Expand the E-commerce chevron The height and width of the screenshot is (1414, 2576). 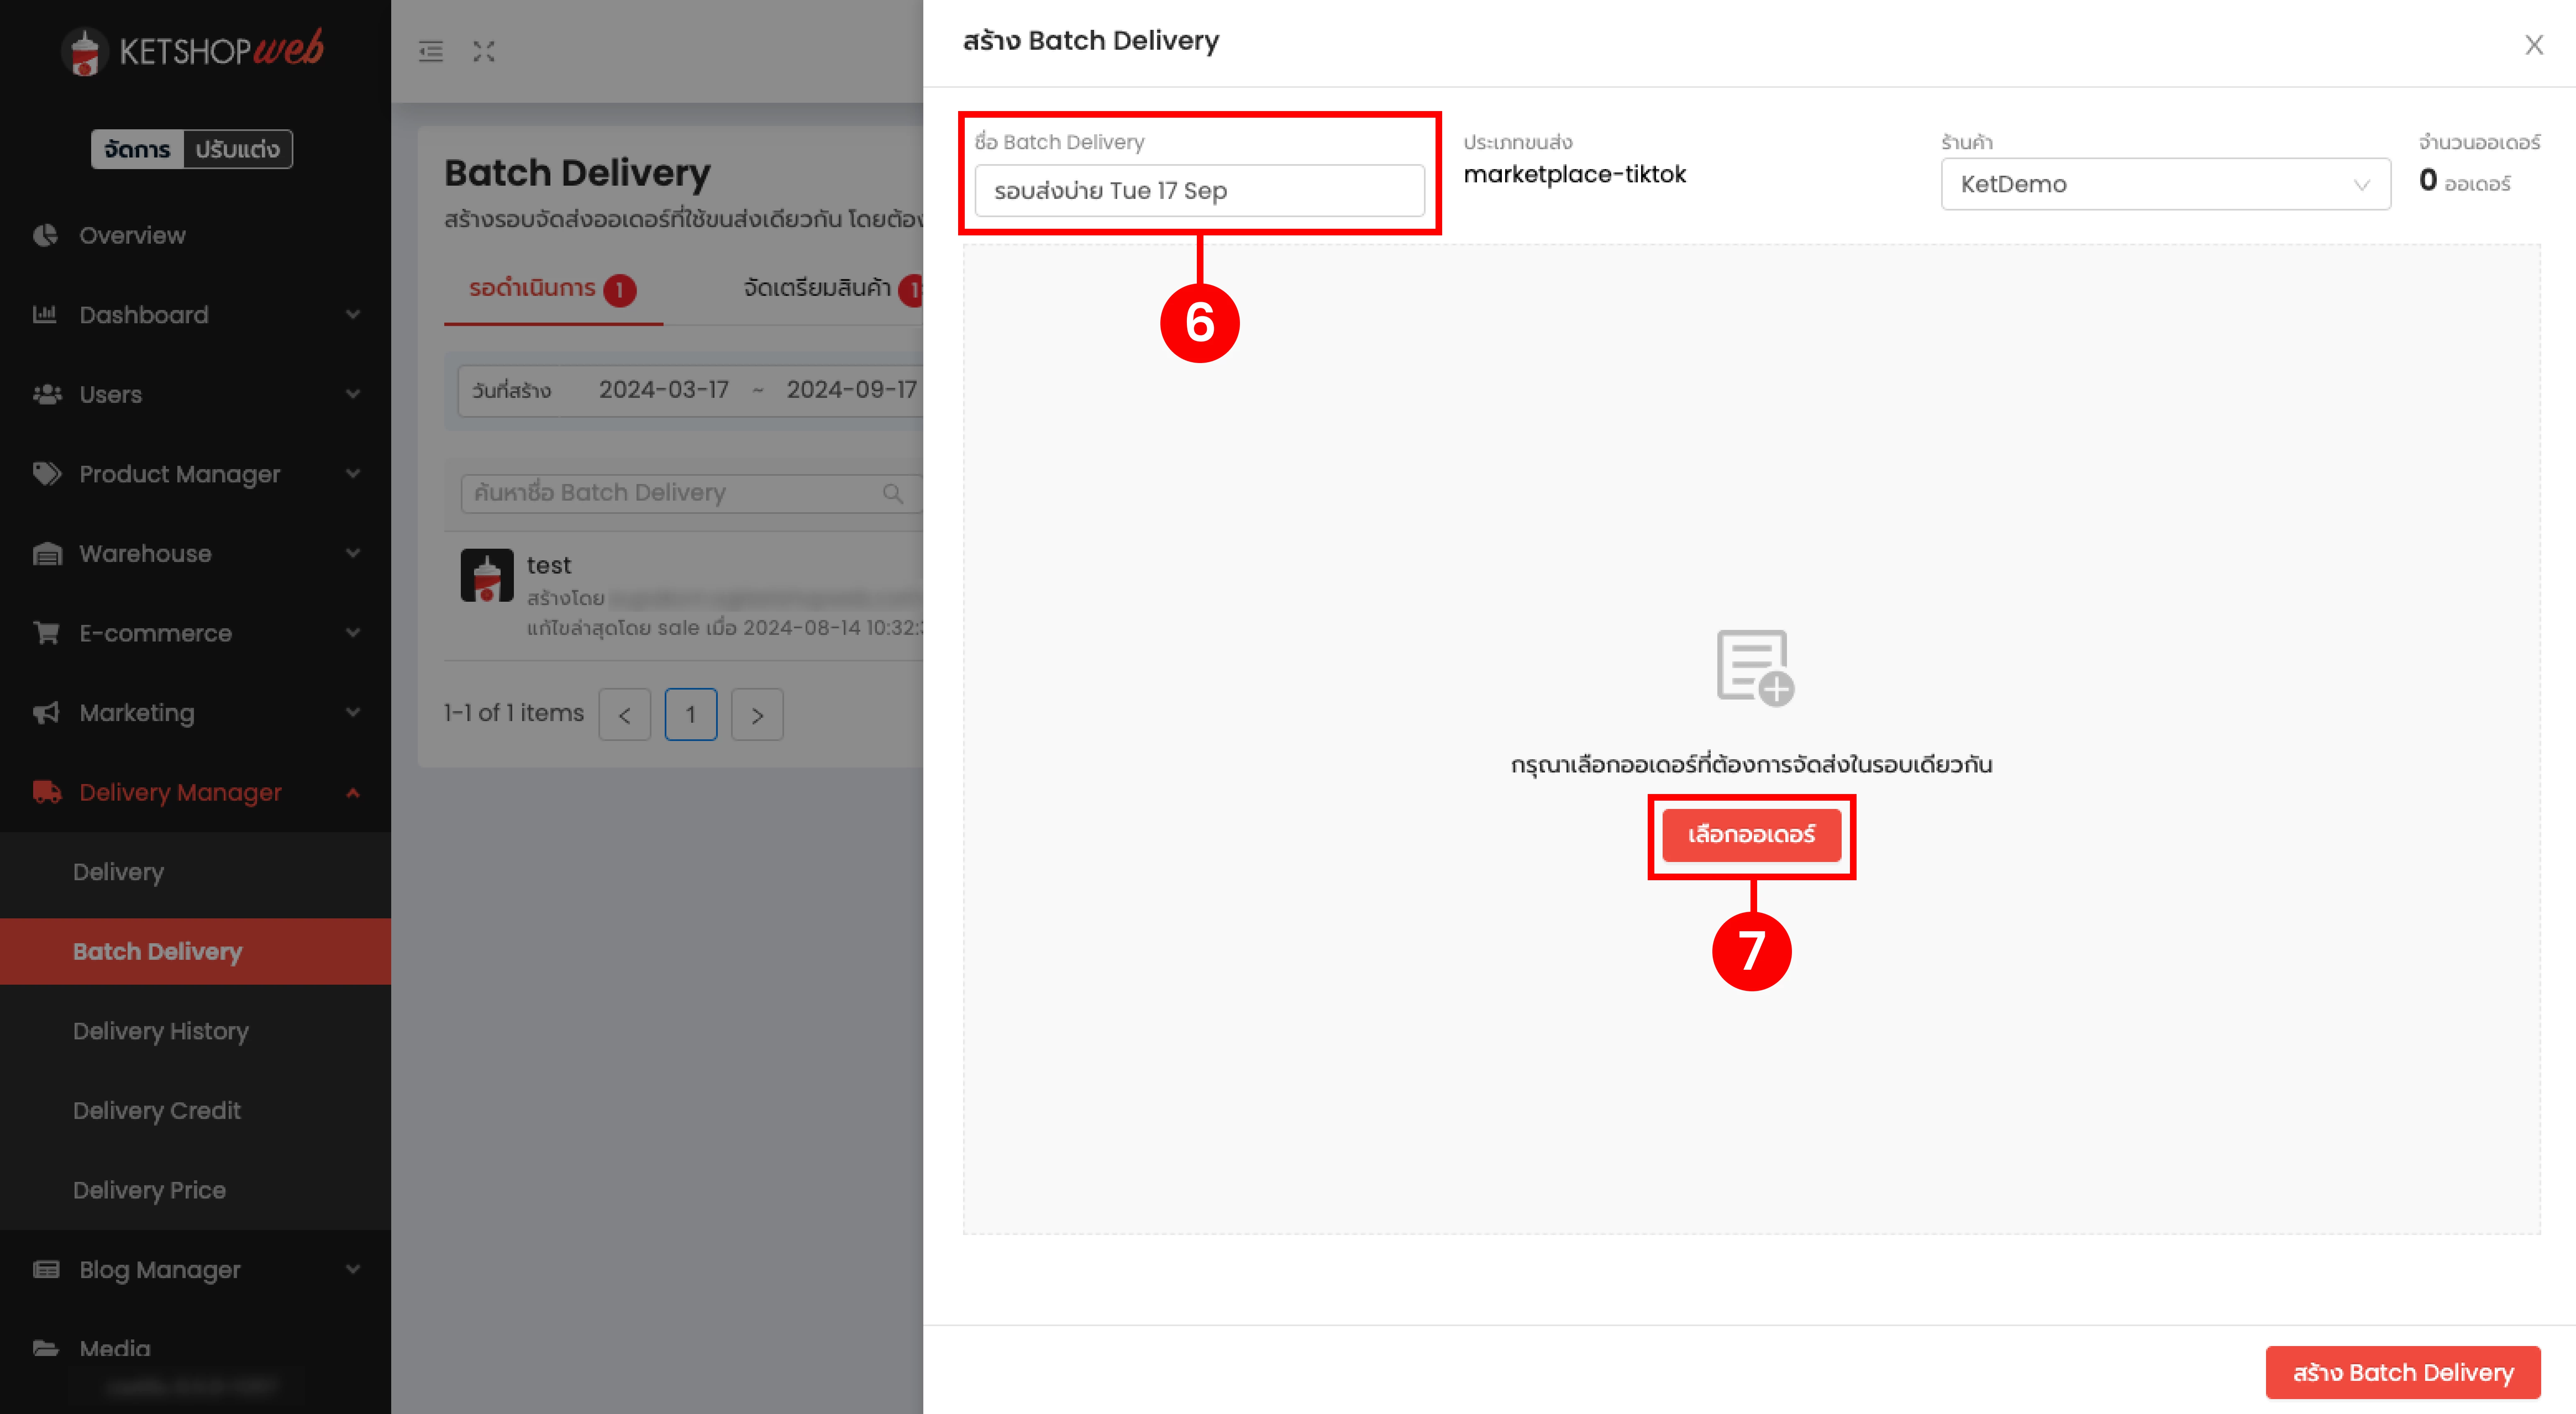(x=353, y=632)
